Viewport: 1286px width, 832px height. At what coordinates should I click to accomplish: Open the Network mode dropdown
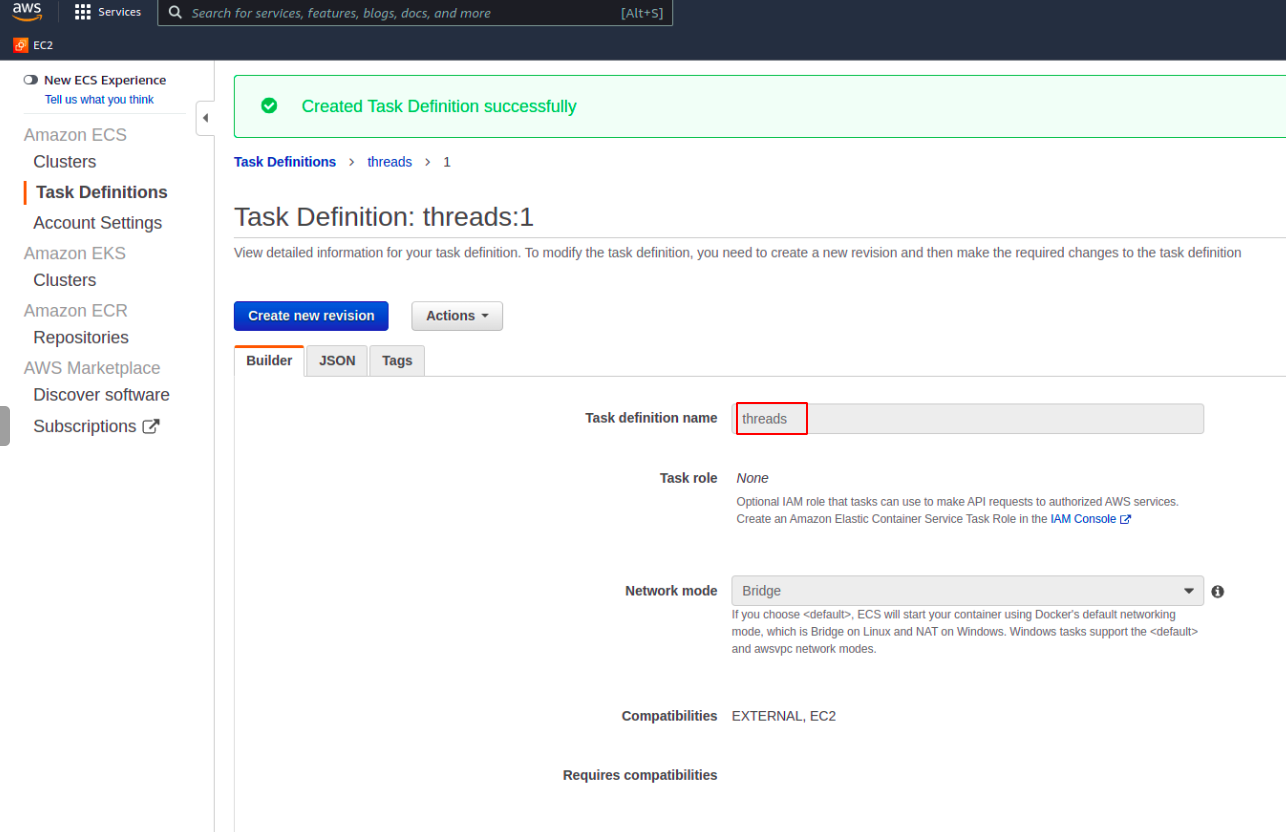click(1189, 591)
